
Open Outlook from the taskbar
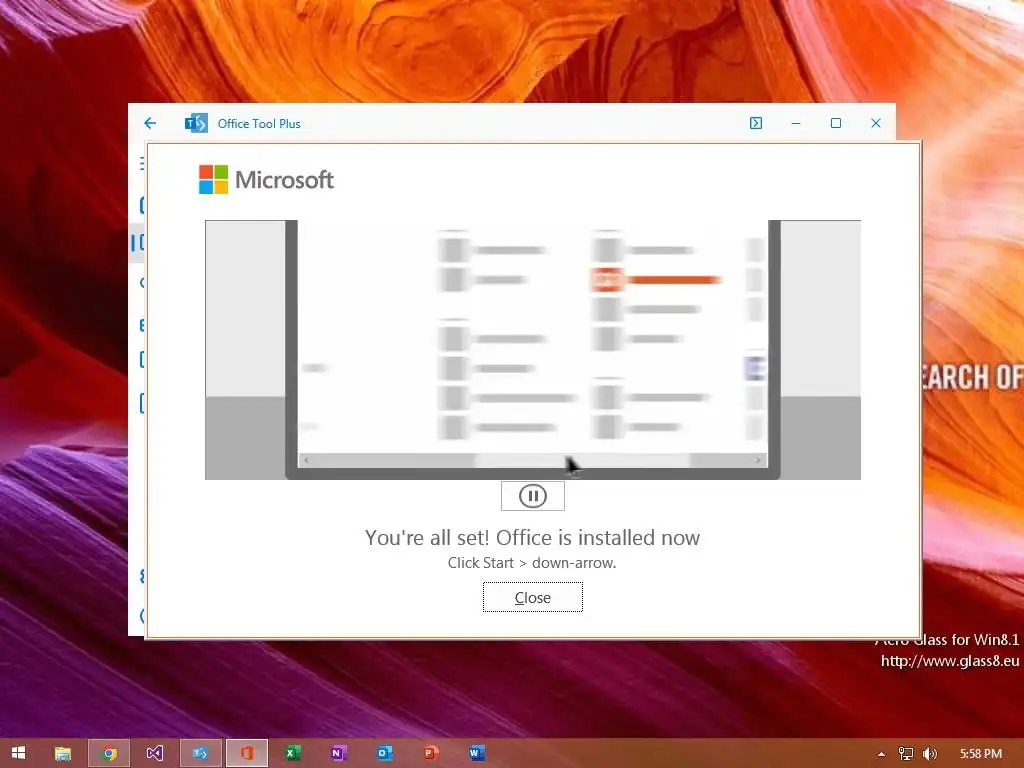pyautogui.click(x=384, y=753)
